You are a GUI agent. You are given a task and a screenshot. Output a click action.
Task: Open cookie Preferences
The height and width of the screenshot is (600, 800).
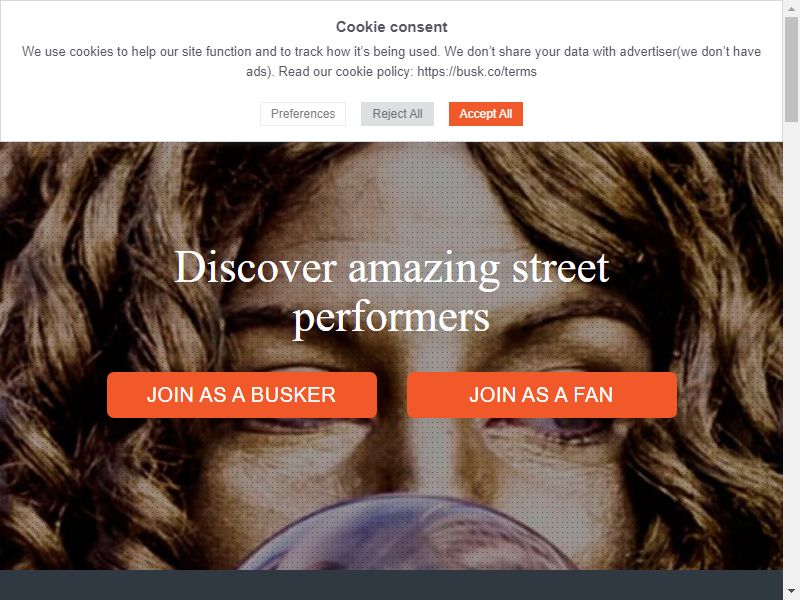[x=303, y=114]
